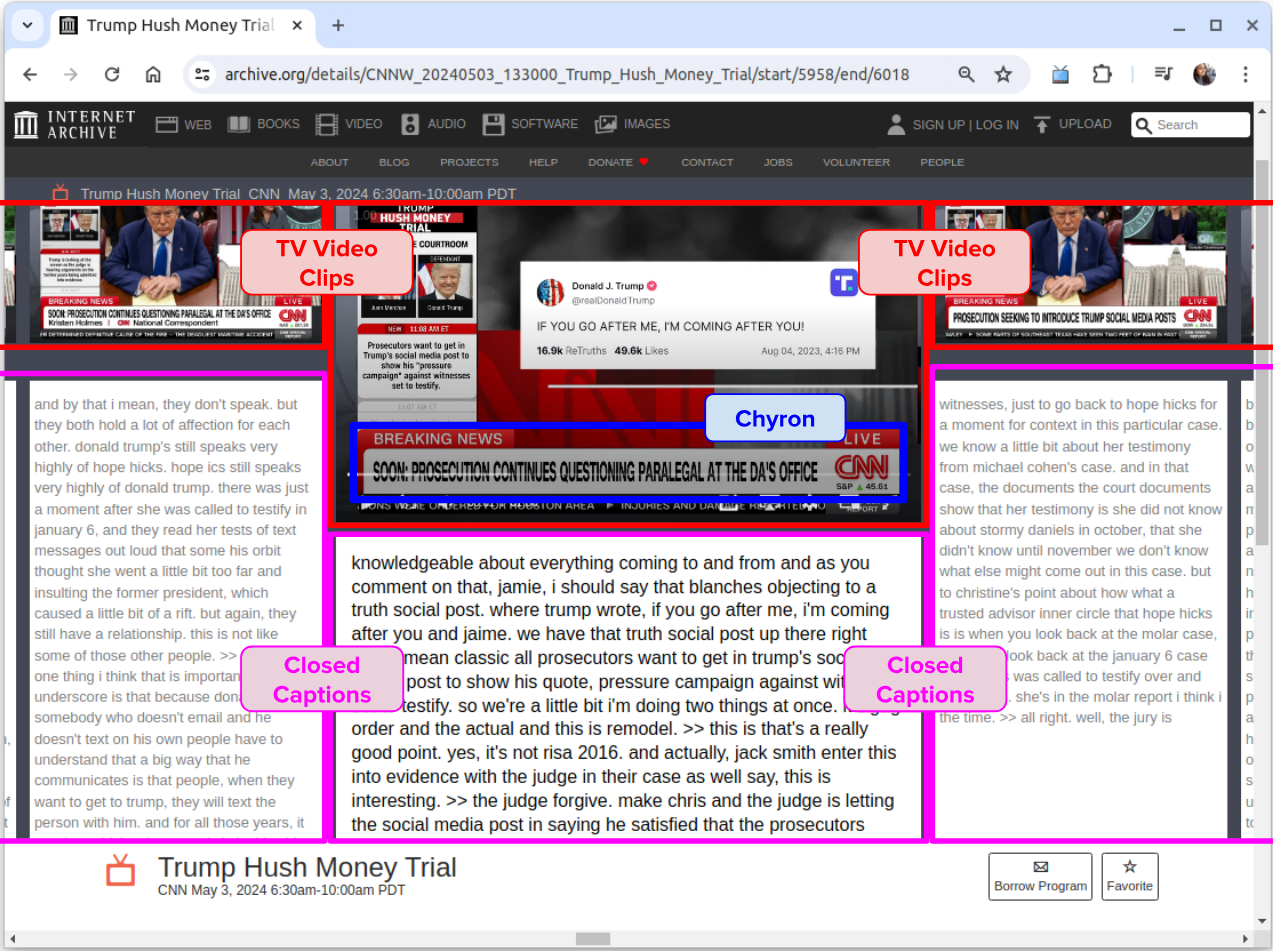Click the Log In link
This screenshot has width=1273, height=951.
[997, 125]
